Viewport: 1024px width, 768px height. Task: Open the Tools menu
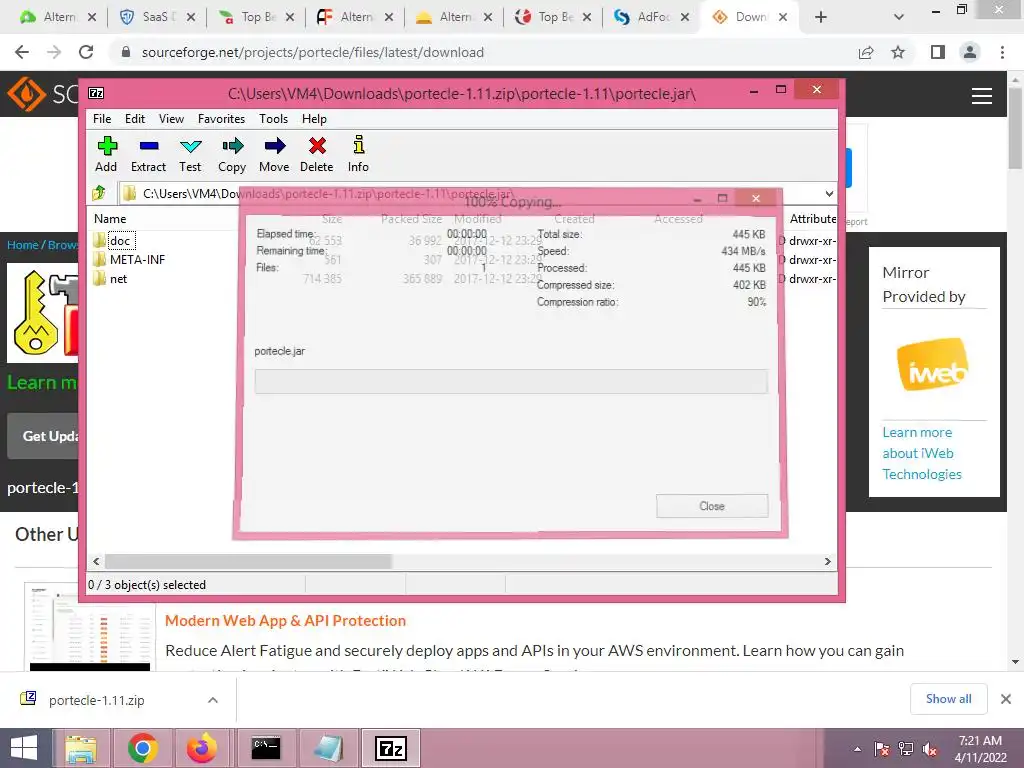click(273, 119)
